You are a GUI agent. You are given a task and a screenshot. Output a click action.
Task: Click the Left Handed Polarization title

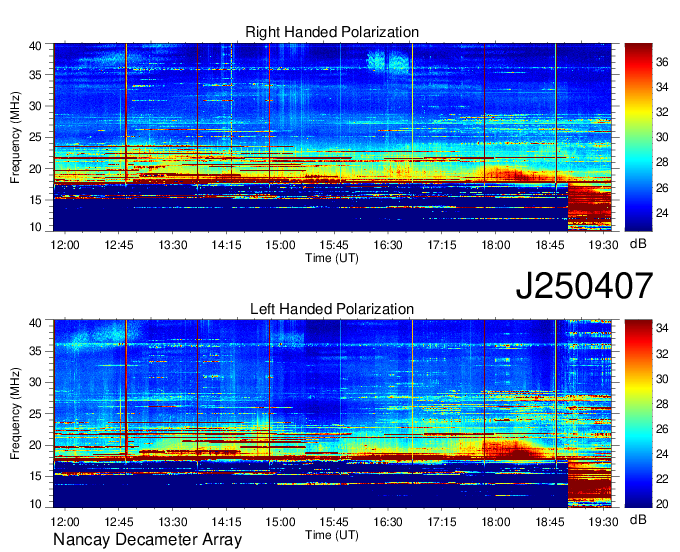(x=332, y=309)
